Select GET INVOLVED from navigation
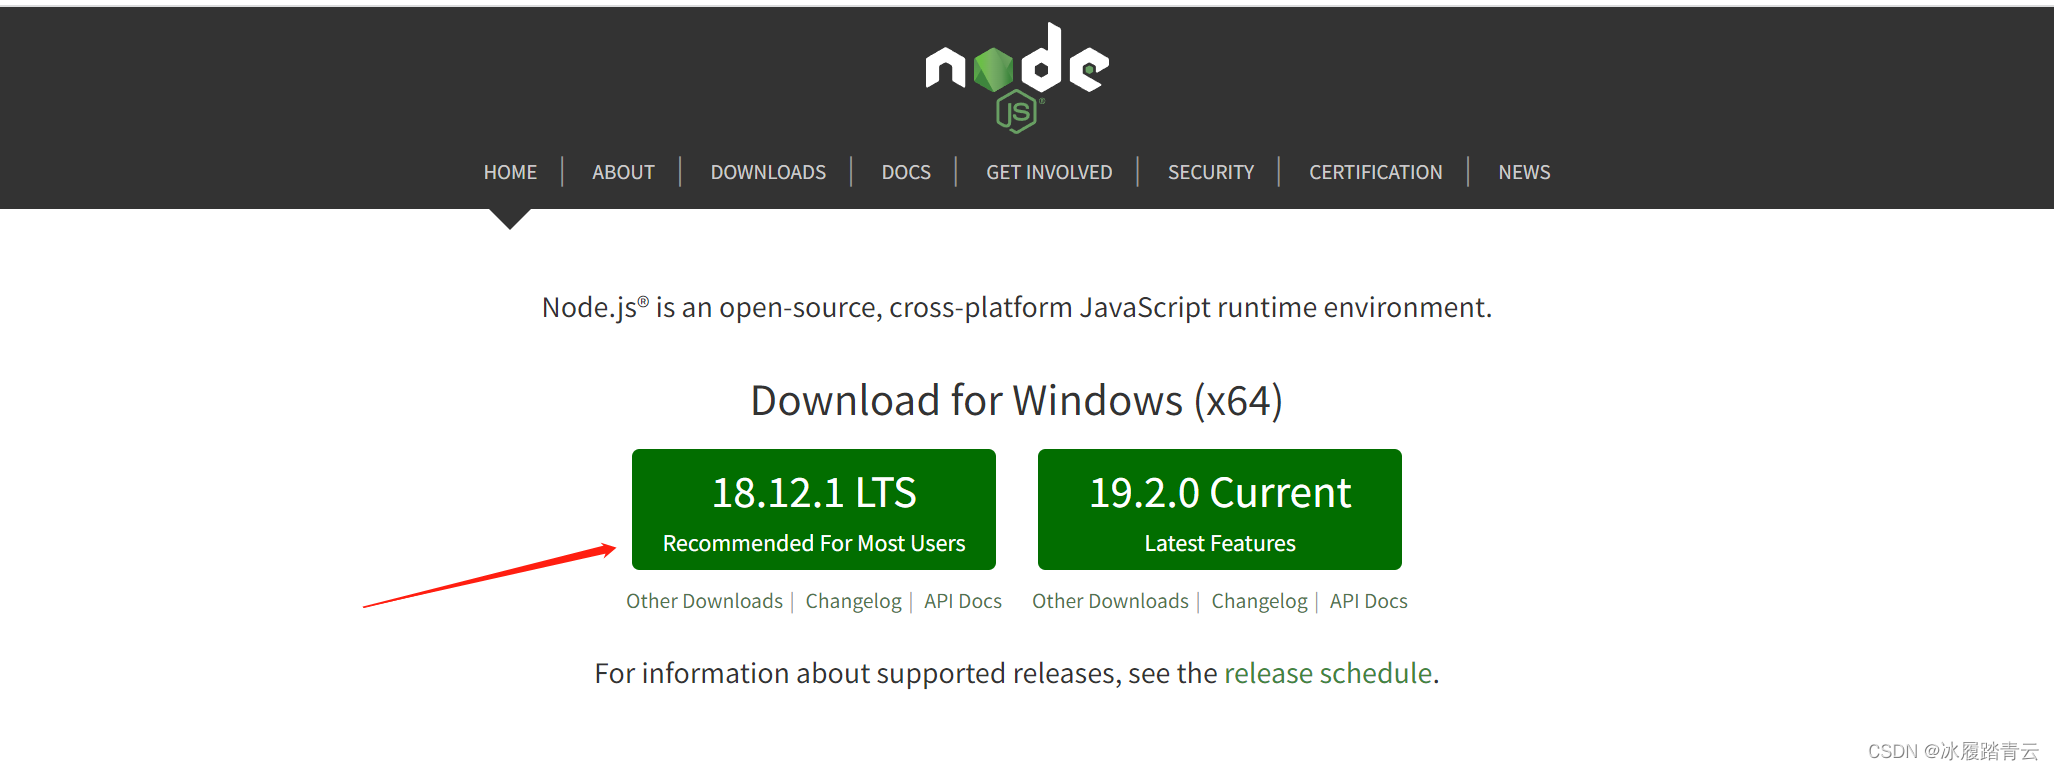Image resolution: width=2054 pixels, height=770 pixels. coord(1049,171)
